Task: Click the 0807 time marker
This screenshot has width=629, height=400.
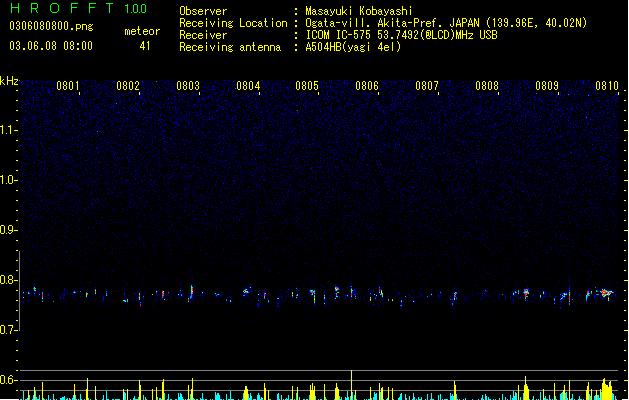Action: click(x=427, y=86)
